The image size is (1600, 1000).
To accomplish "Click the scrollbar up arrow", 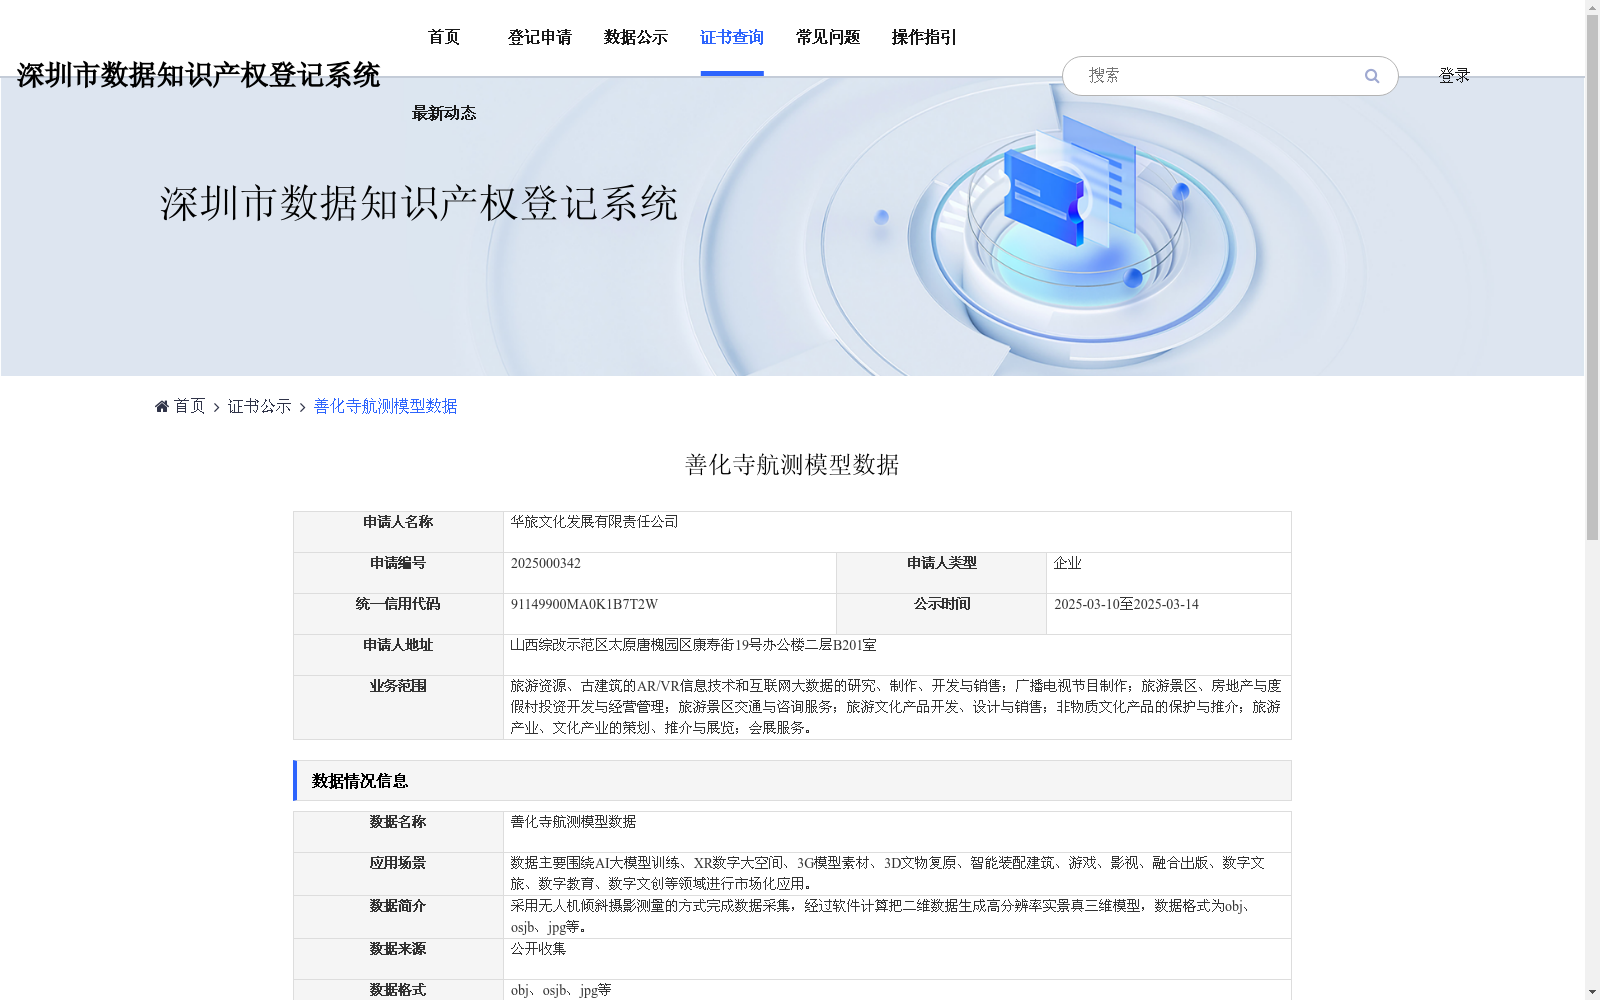I will point(1592,8).
